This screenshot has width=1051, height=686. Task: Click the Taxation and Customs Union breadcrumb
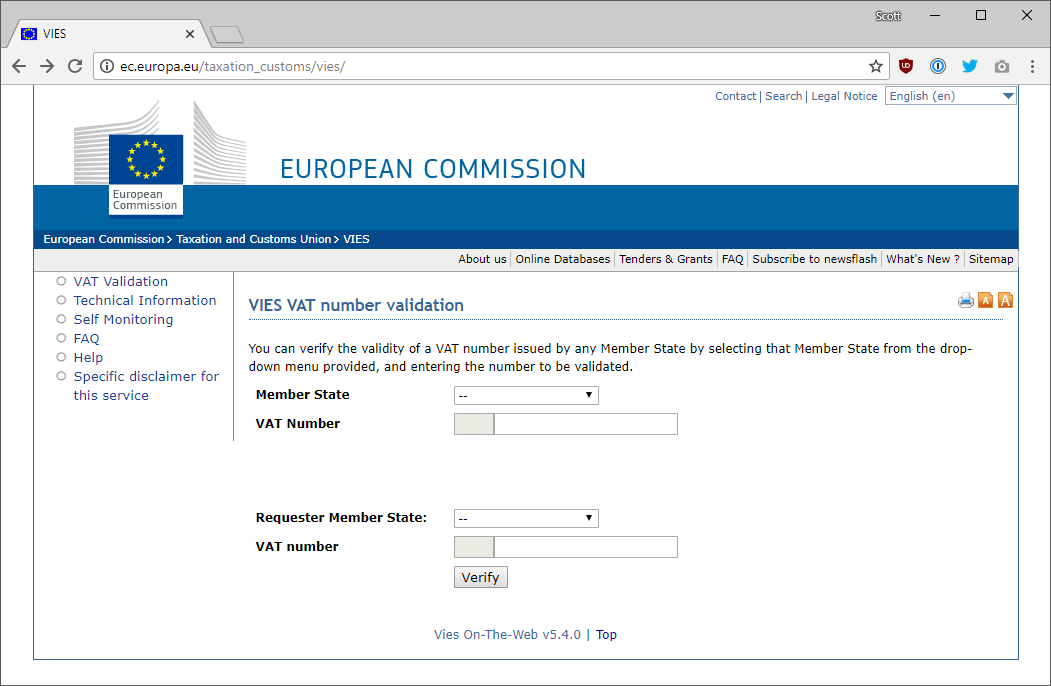coord(253,239)
